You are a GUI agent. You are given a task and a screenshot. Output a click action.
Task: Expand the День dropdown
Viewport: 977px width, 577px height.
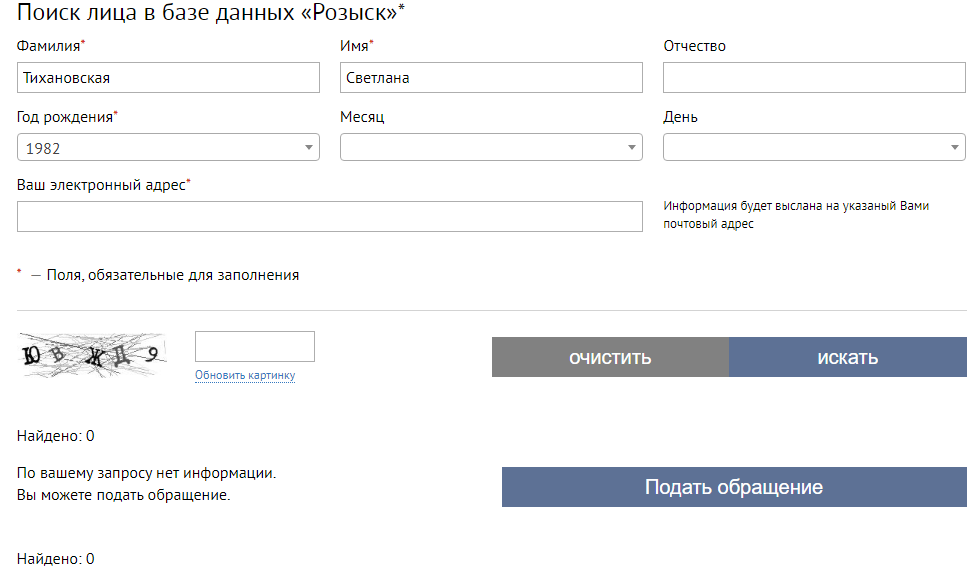point(814,148)
